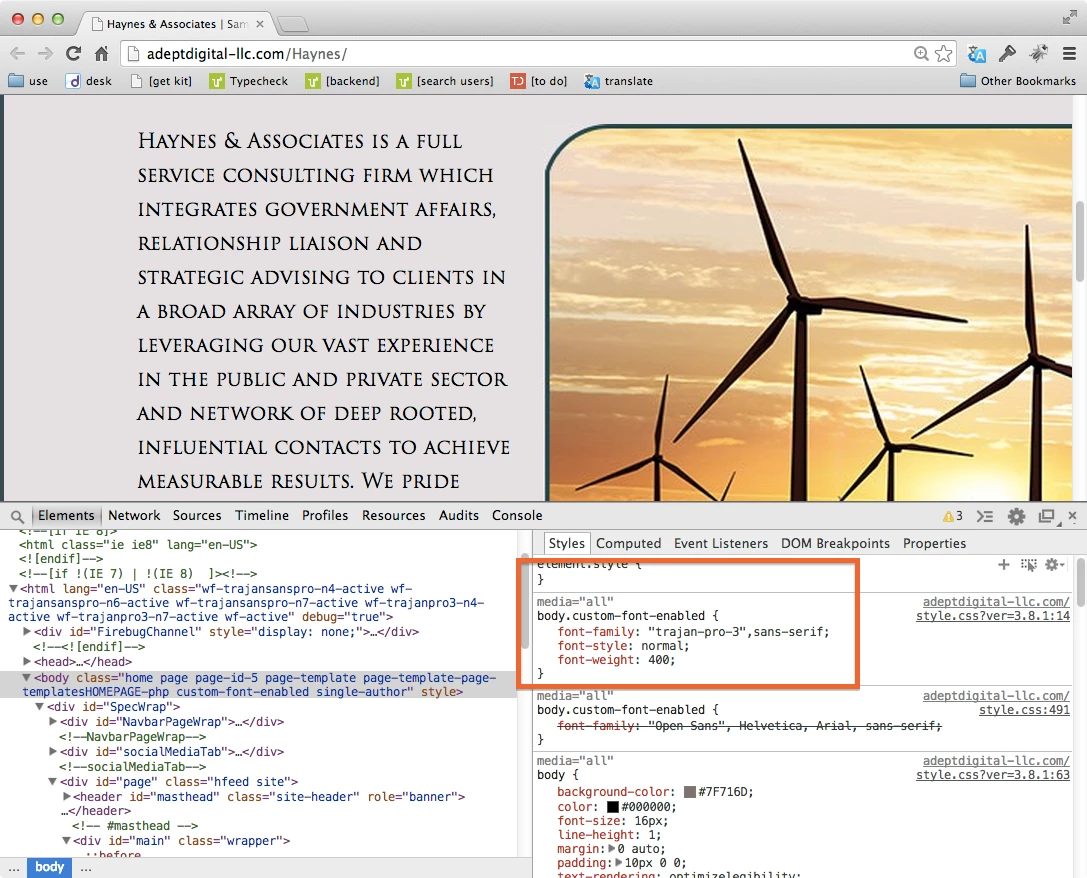The width and height of the screenshot is (1087, 878).
Task: Toggle element state icon in Styles
Action: point(1029,565)
